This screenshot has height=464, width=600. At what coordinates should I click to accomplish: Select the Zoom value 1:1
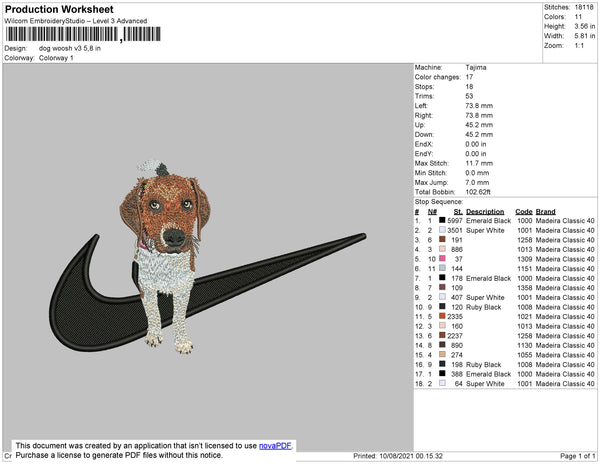coord(579,46)
